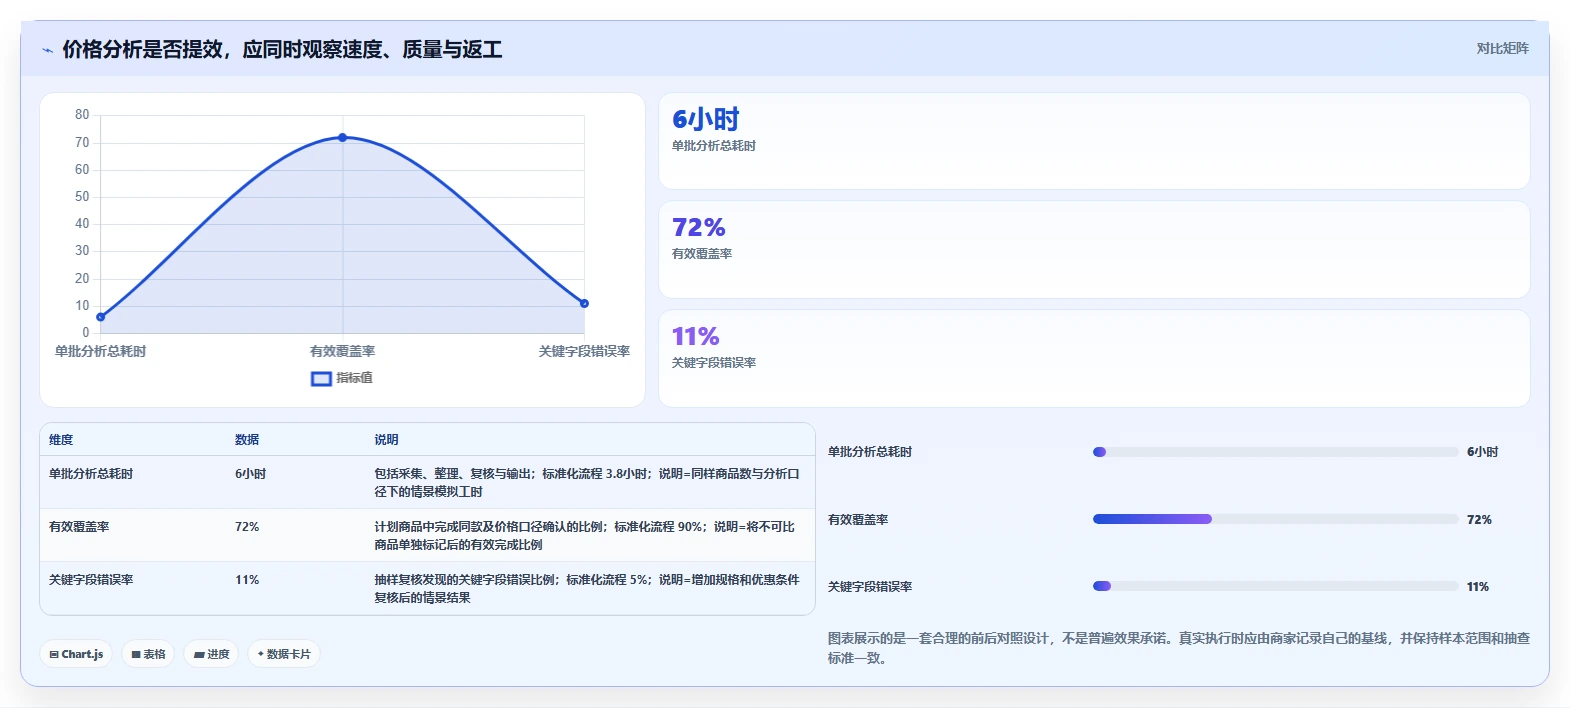The image size is (1570, 708).
Task: Click description starting 包括采集、整理
Action: click(587, 483)
